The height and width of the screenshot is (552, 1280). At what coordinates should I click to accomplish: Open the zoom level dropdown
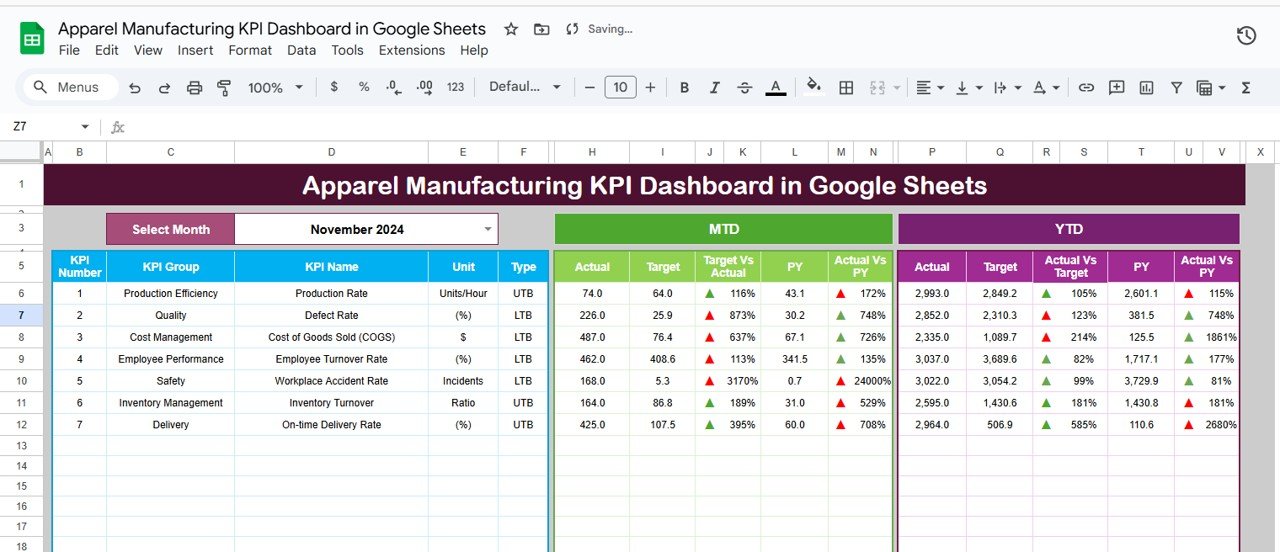coord(276,88)
